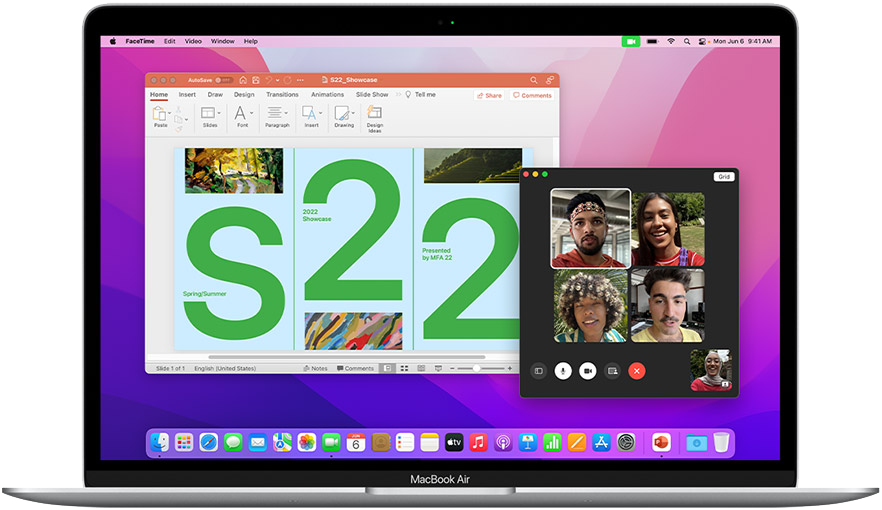Open the Draw ribbon tab
The image size is (882, 510).
[x=215, y=94]
